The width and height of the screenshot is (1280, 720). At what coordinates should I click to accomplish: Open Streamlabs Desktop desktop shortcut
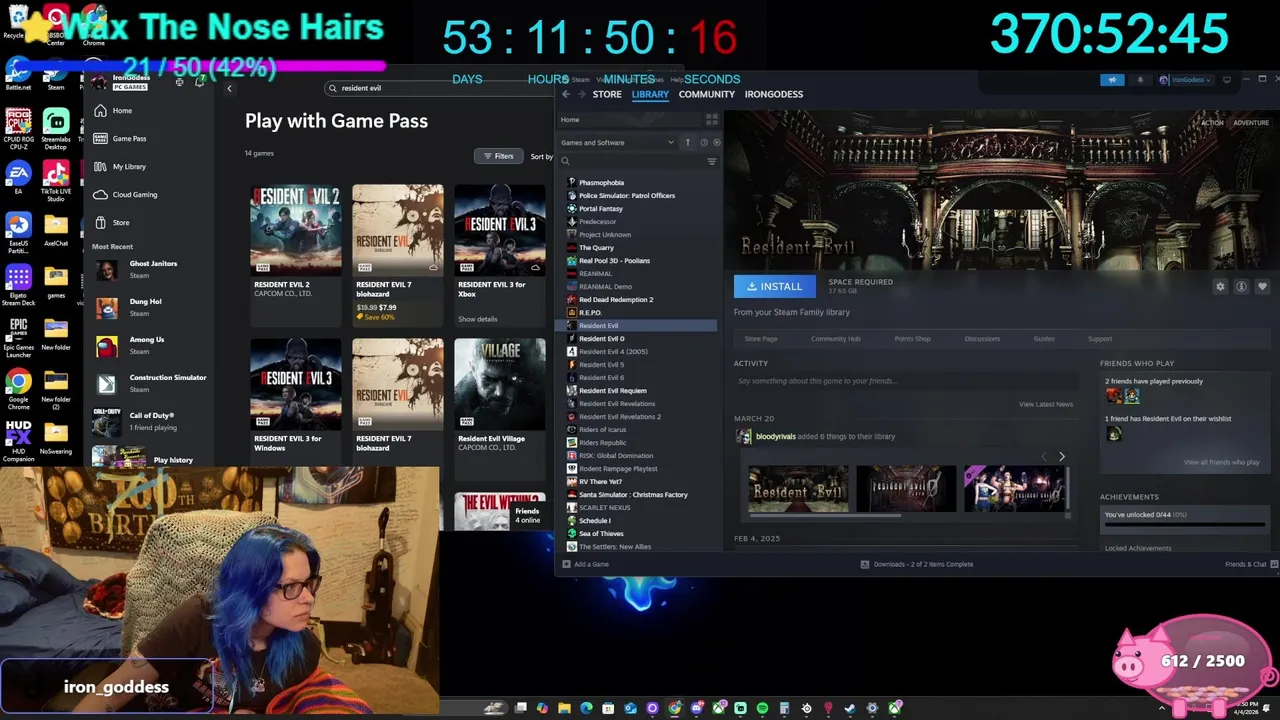click(56, 128)
